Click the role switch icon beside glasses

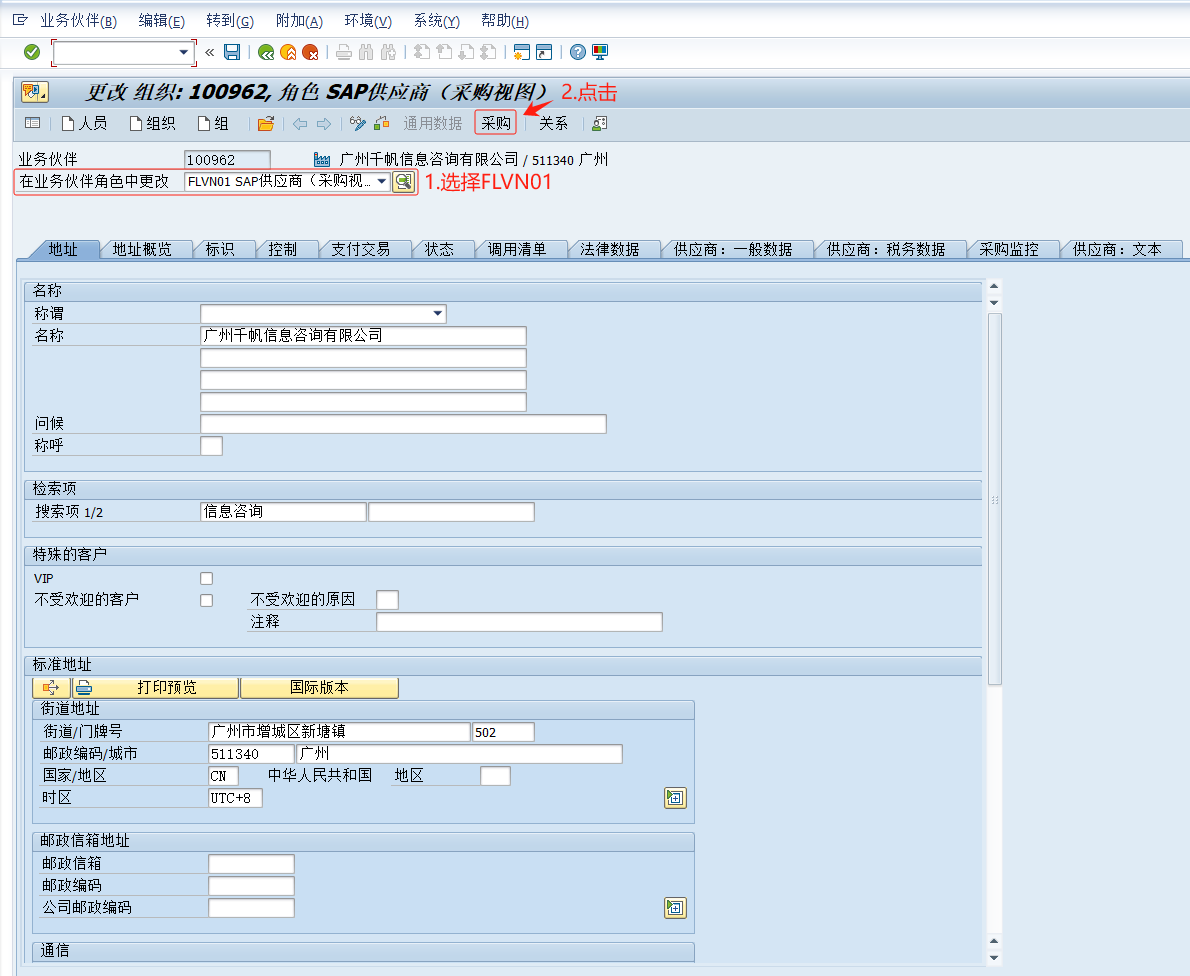click(x=381, y=123)
